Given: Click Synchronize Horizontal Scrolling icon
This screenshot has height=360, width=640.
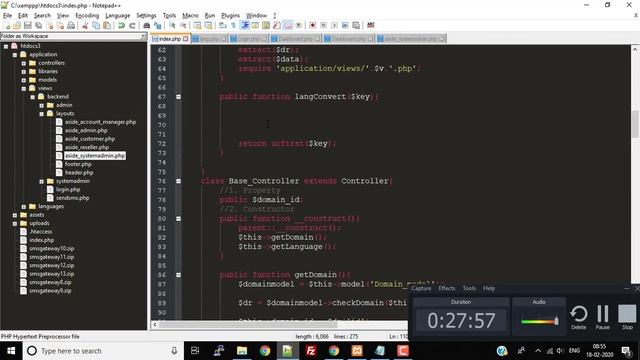Looking at the screenshot, I should (208, 25).
